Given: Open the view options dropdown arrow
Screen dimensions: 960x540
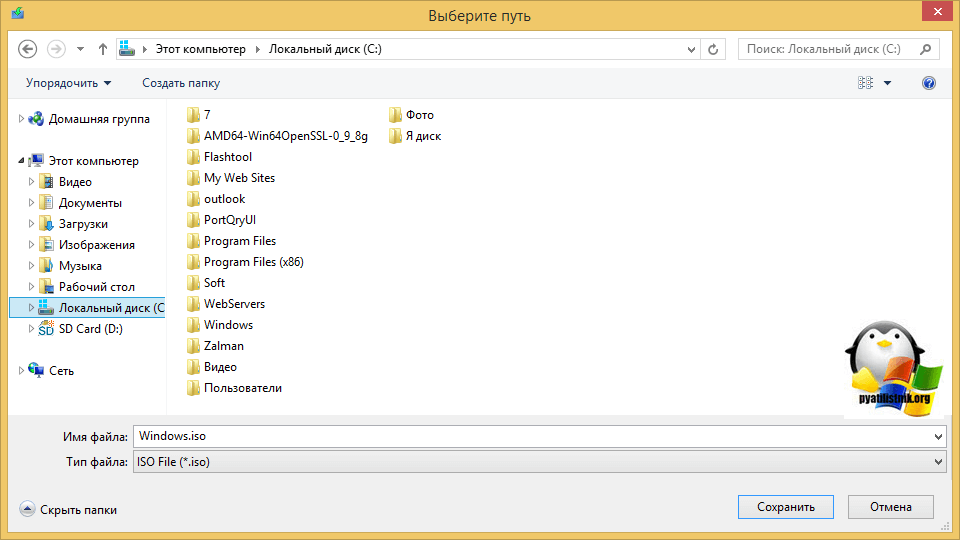Looking at the screenshot, I should (887, 83).
